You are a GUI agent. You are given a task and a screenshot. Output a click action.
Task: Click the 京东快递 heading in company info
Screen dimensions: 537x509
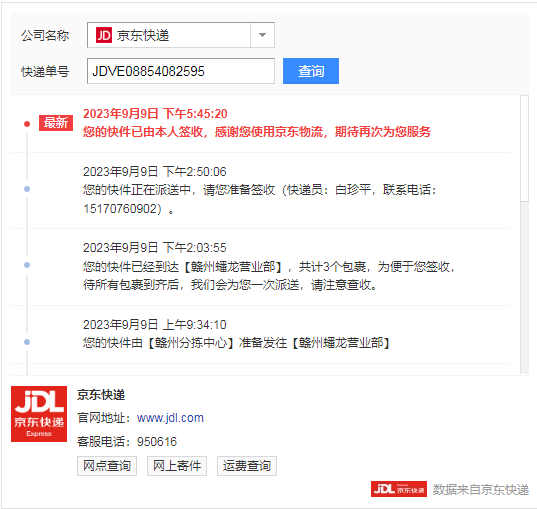(x=101, y=395)
